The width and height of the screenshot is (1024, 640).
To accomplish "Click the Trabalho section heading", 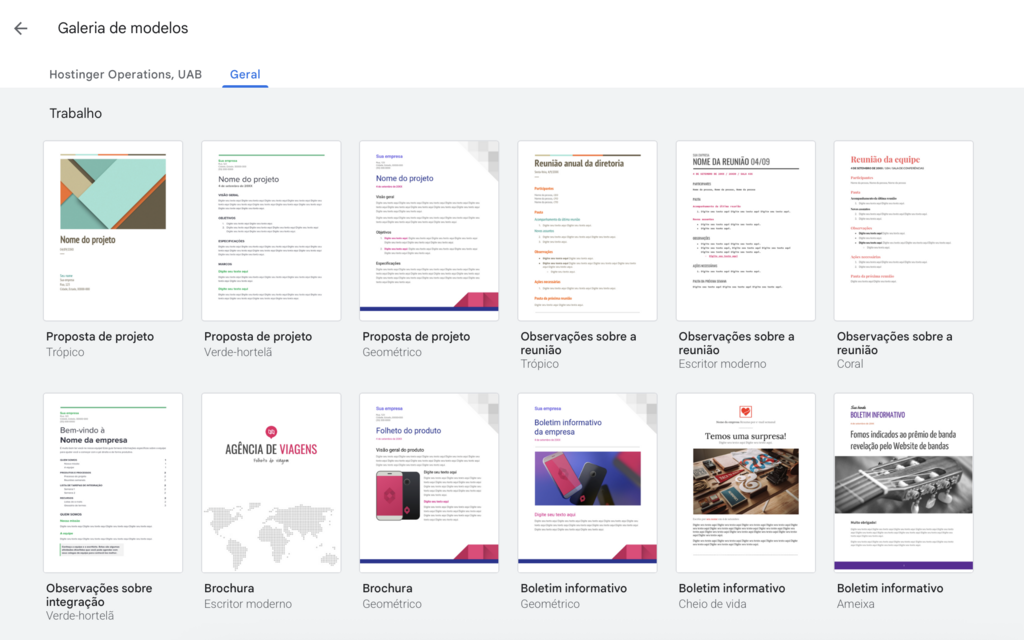I will click(x=74, y=113).
